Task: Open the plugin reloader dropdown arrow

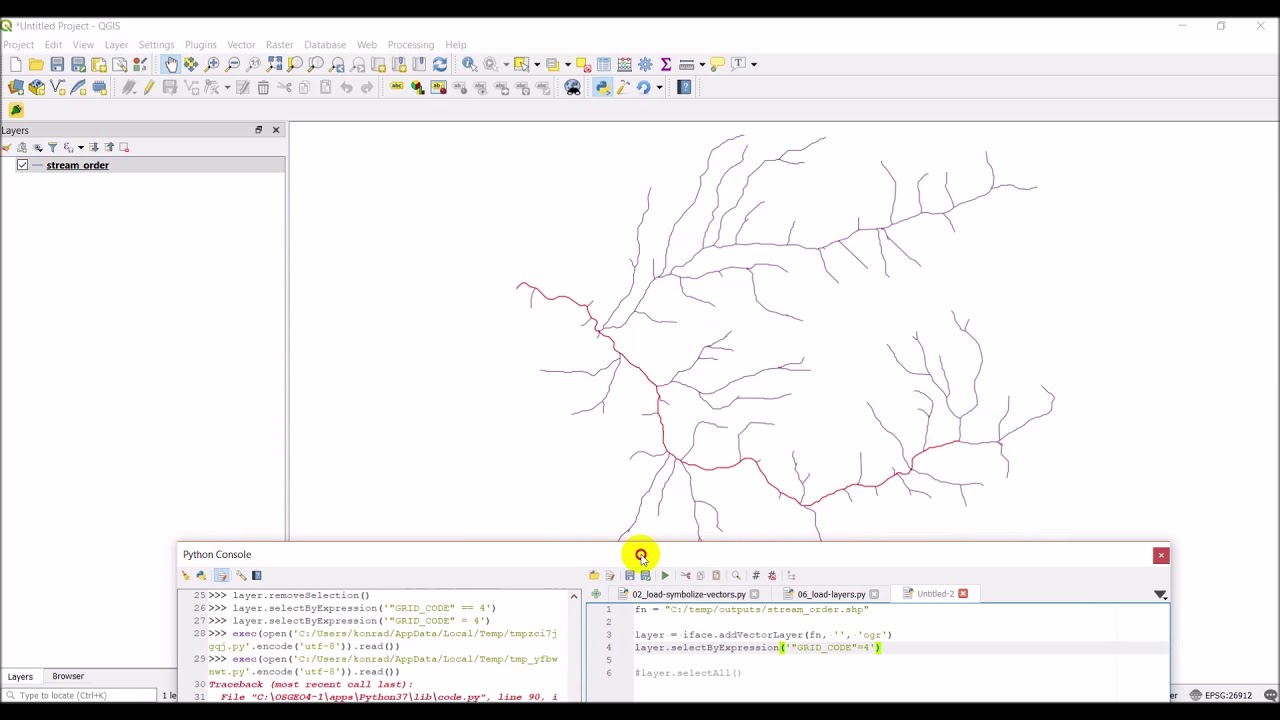Action: click(659, 87)
